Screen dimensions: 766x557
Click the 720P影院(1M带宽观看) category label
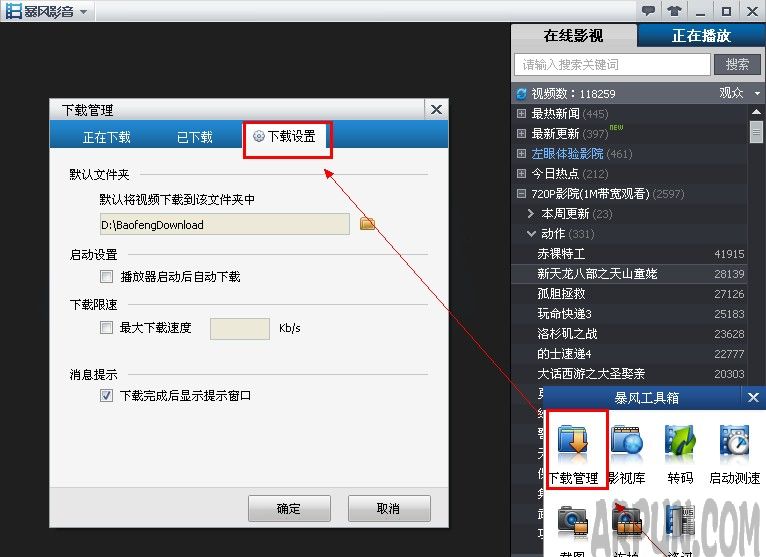pyautogui.click(x=591, y=193)
